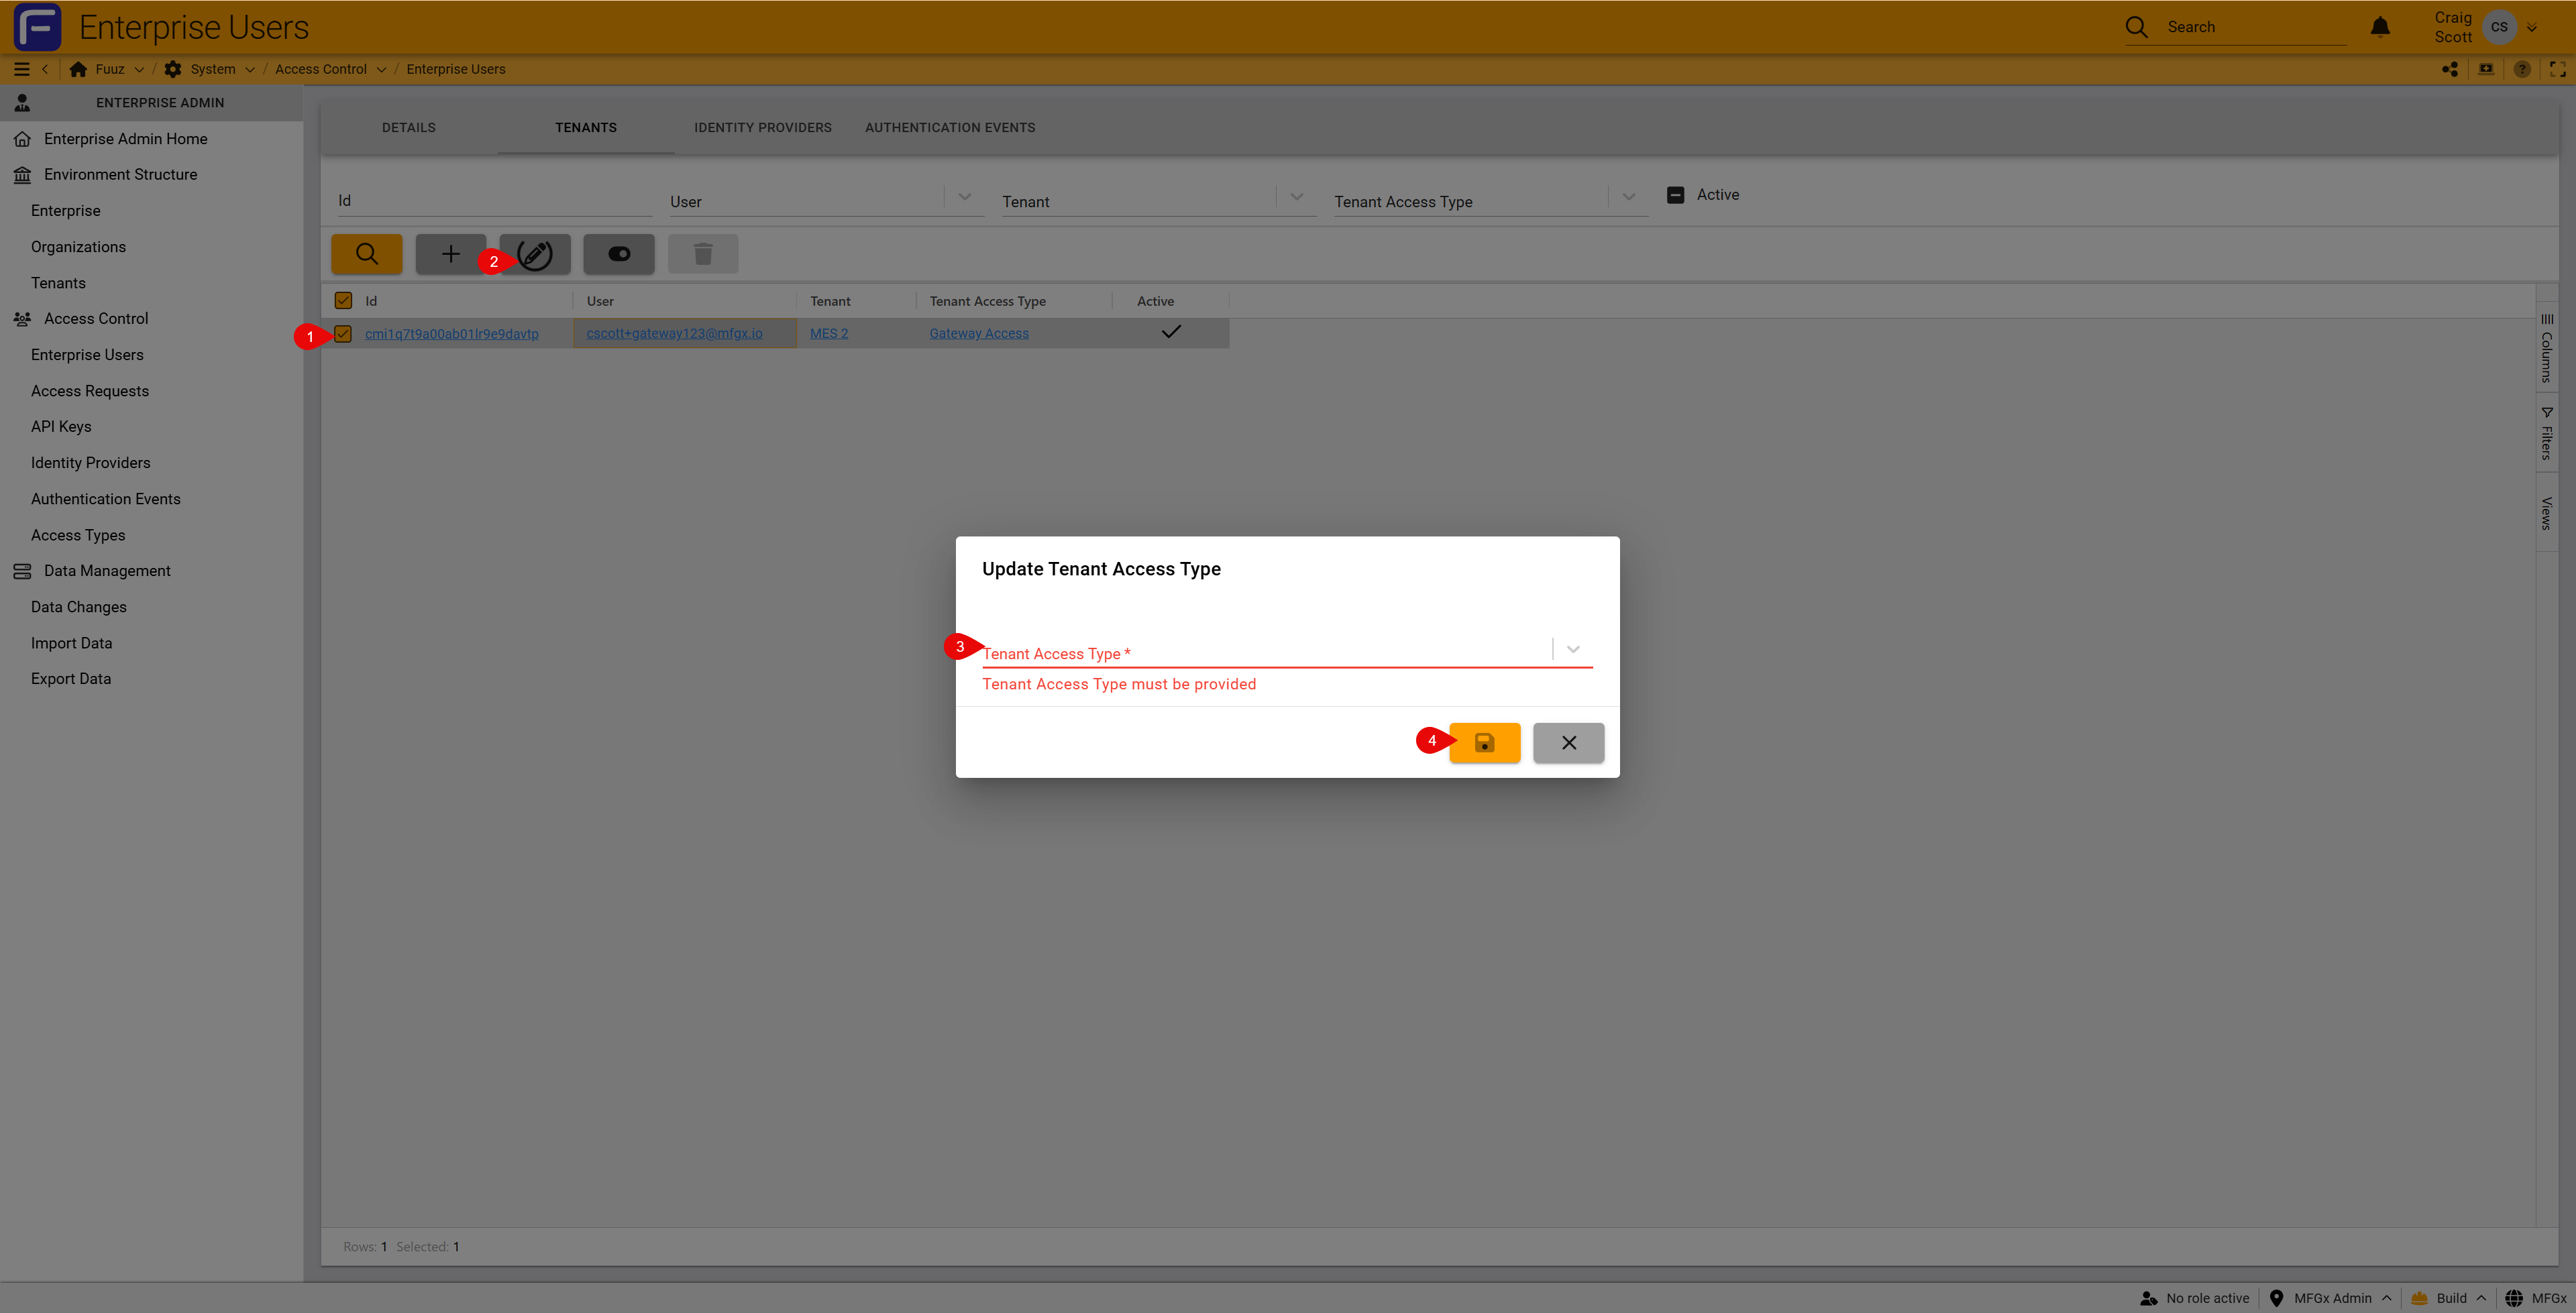Open the Gateway Access link
The width and height of the screenshot is (2576, 1313).
[x=978, y=333]
